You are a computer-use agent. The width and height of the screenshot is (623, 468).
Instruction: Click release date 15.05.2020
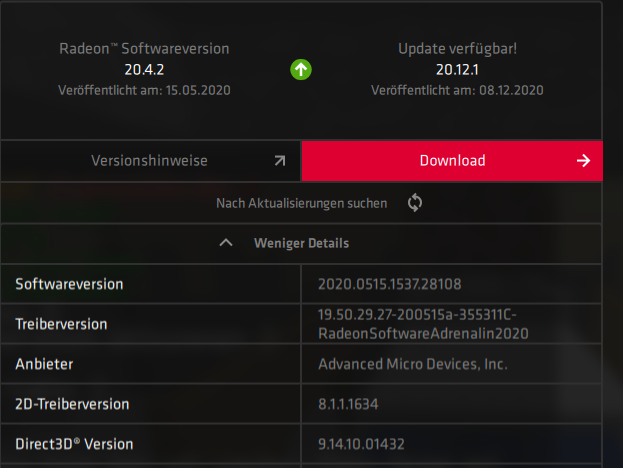(x=198, y=91)
